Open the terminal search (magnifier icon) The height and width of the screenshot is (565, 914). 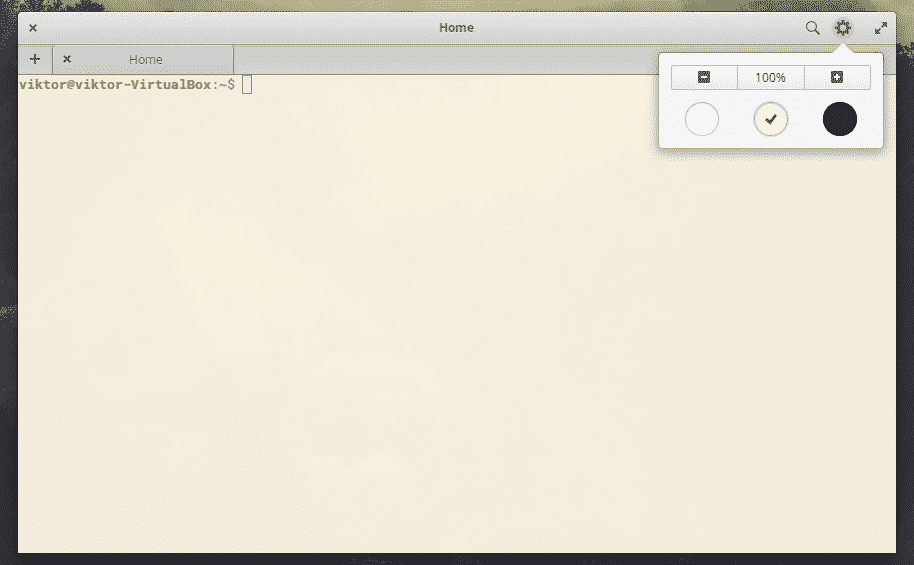click(x=813, y=28)
